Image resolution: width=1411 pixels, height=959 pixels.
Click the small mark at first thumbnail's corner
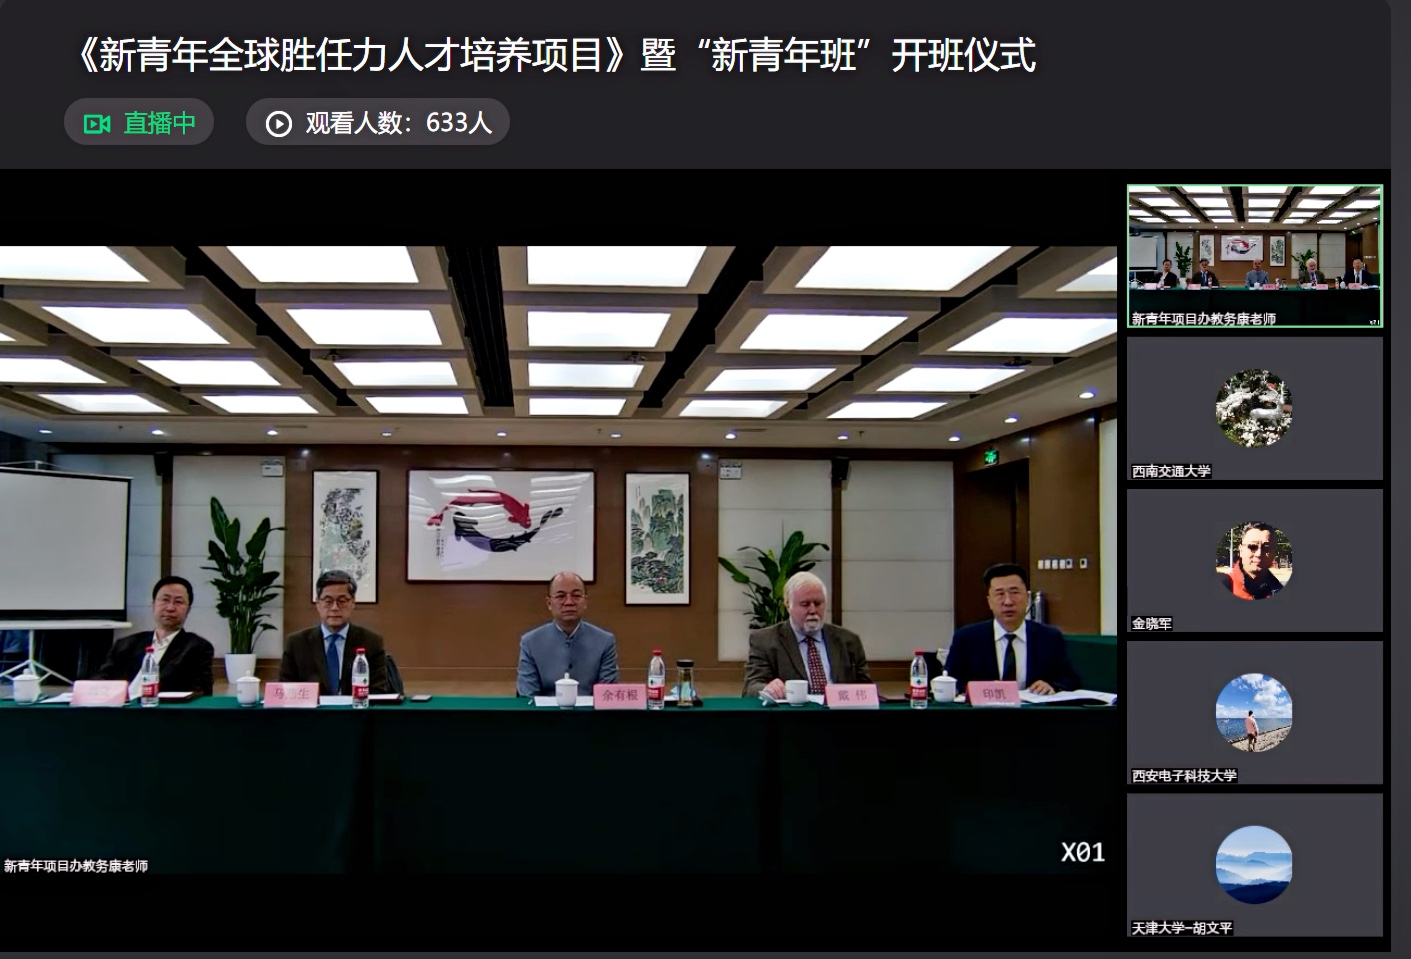(x=1372, y=321)
